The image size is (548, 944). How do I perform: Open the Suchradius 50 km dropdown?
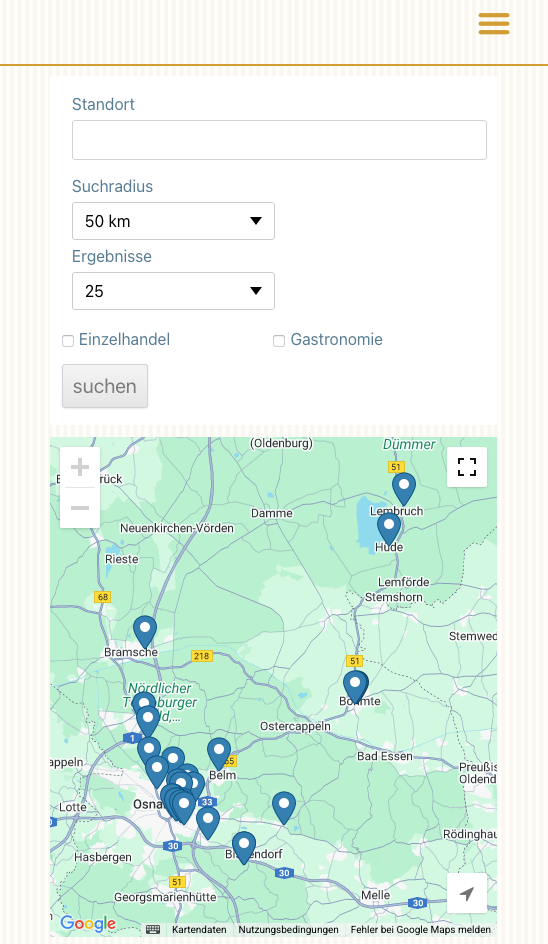173,221
